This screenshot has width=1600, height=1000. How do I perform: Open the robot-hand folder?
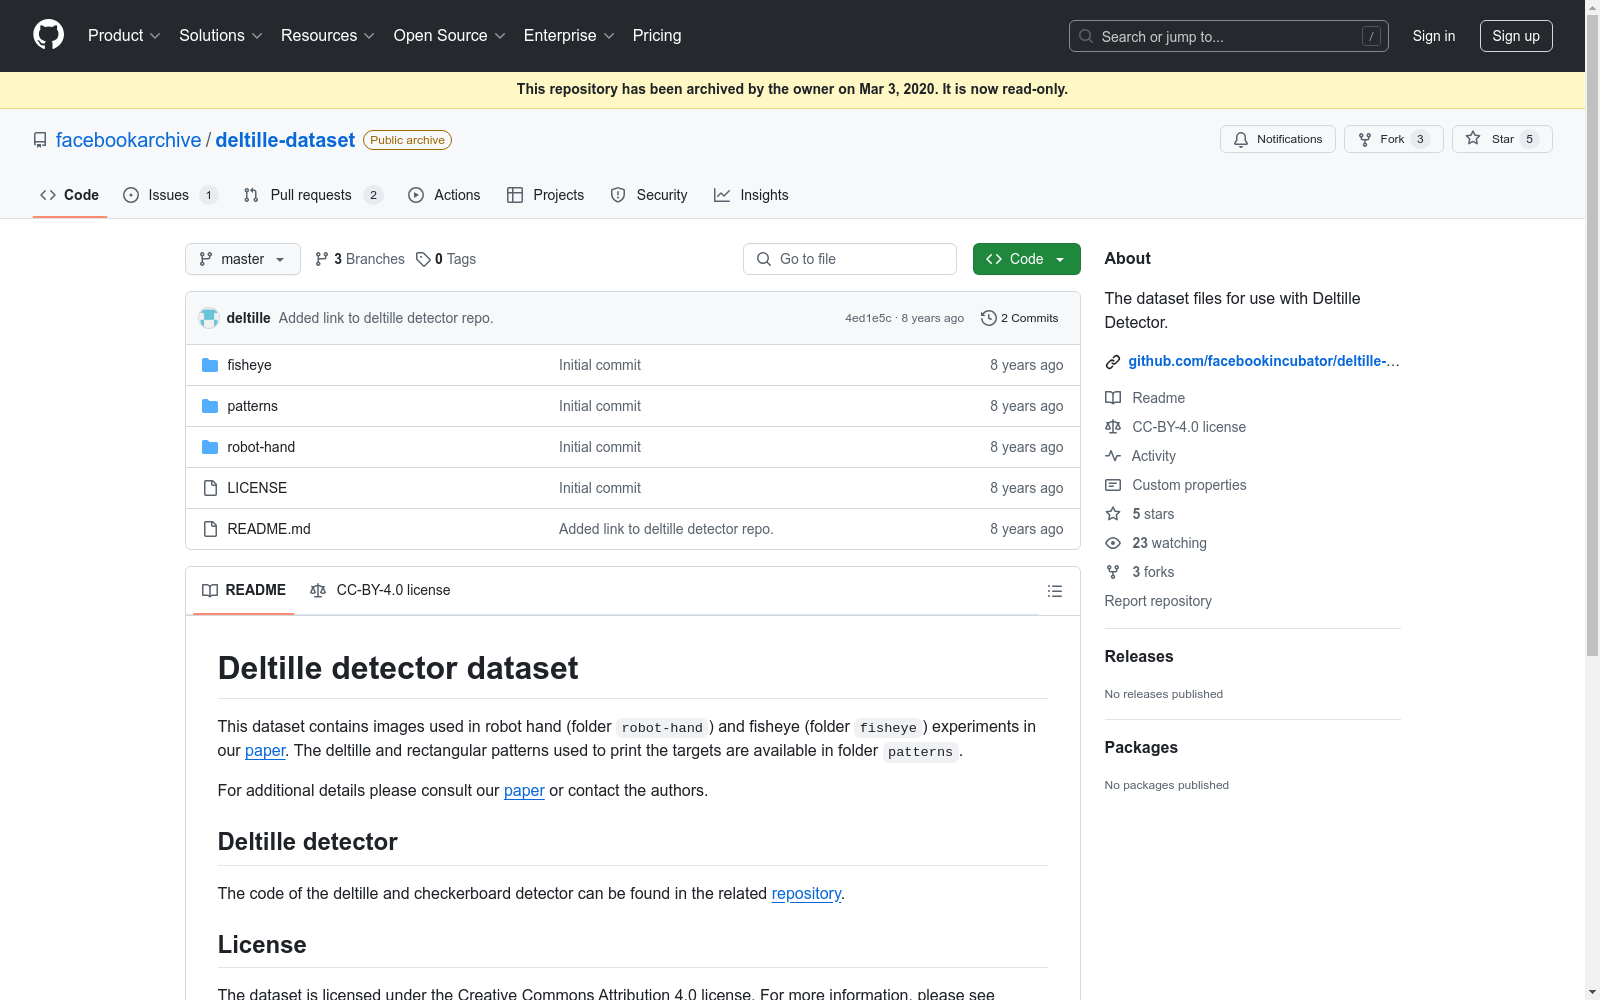(261, 447)
